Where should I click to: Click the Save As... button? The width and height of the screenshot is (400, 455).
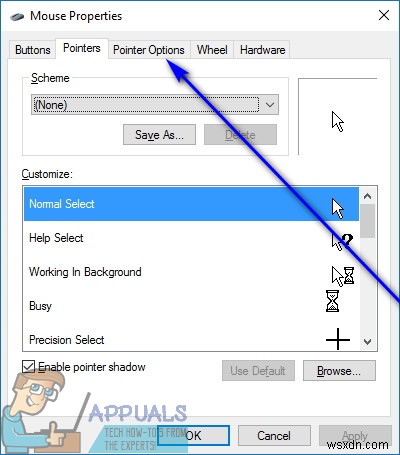tap(159, 135)
